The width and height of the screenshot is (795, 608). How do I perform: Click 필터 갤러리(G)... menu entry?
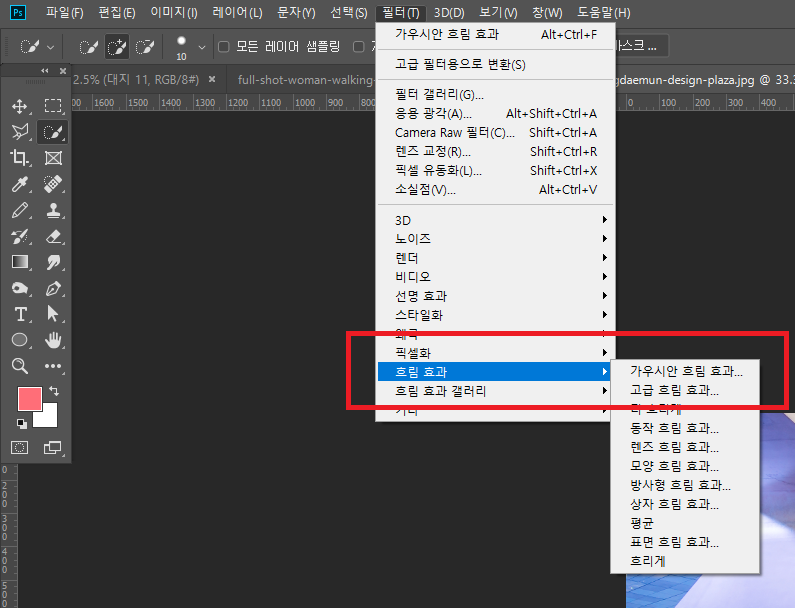click(x=439, y=94)
